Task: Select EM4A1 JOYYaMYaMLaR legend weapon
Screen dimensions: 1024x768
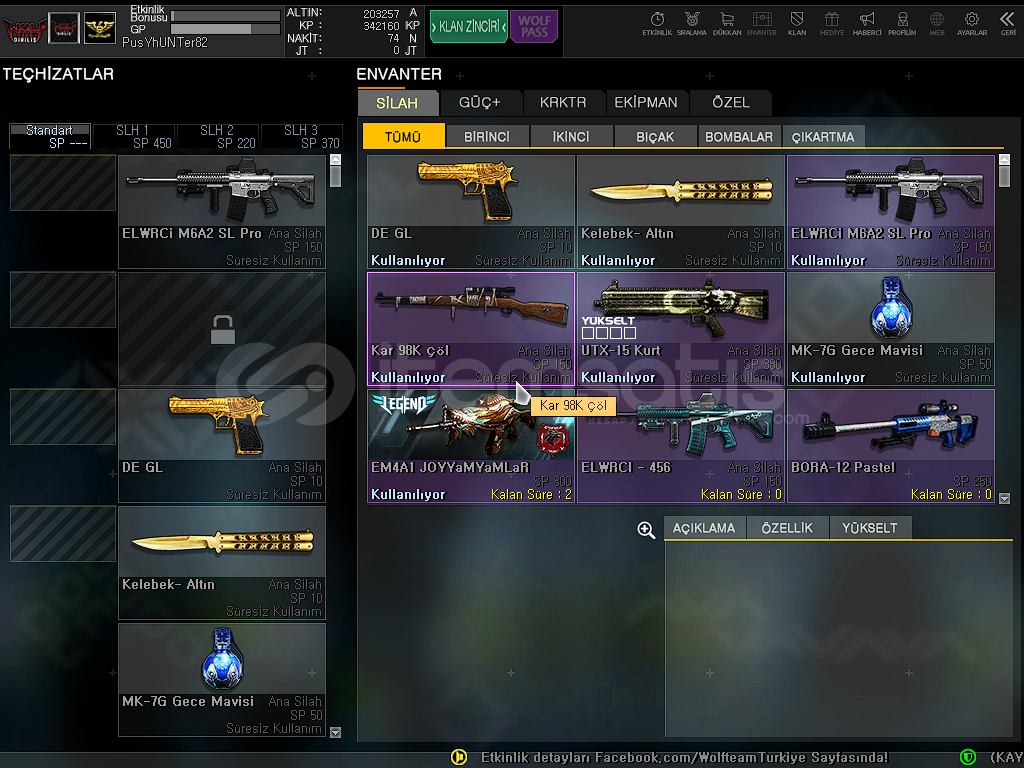Action: [471, 446]
